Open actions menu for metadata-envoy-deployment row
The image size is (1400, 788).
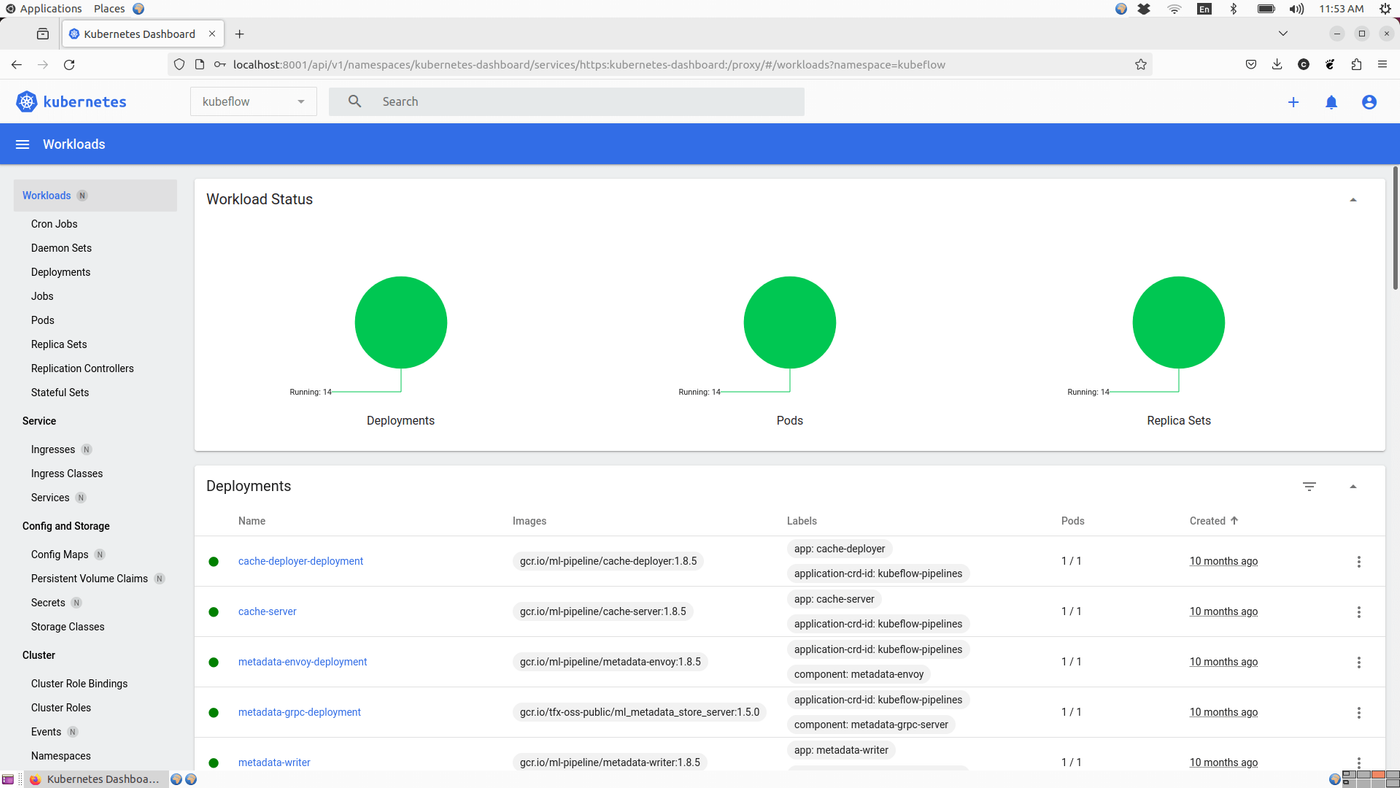tap(1358, 662)
